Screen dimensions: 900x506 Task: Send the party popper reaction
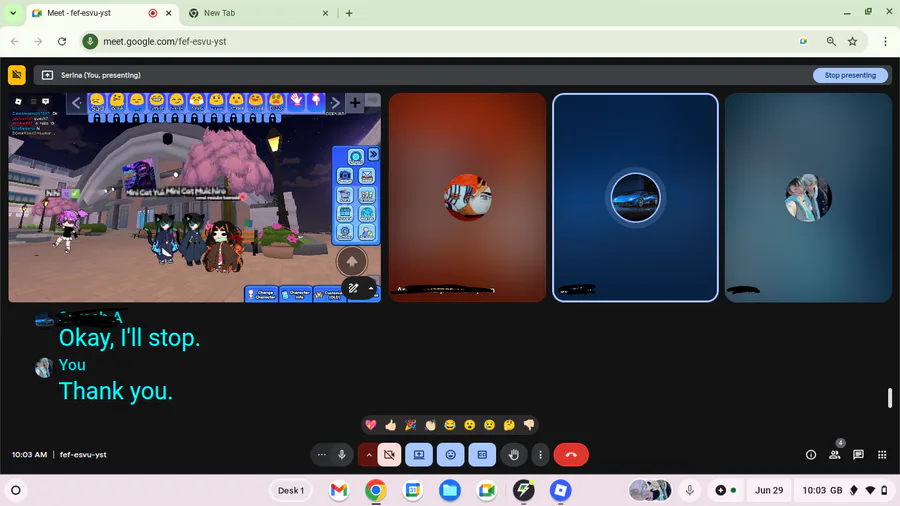click(x=410, y=425)
